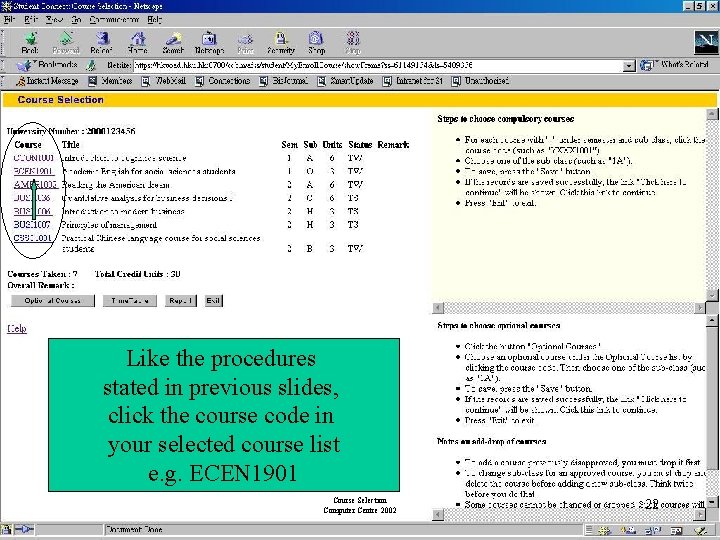The height and width of the screenshot is (540, 720).
Task: Open the Go menu
Action: (x=76, y=20)
